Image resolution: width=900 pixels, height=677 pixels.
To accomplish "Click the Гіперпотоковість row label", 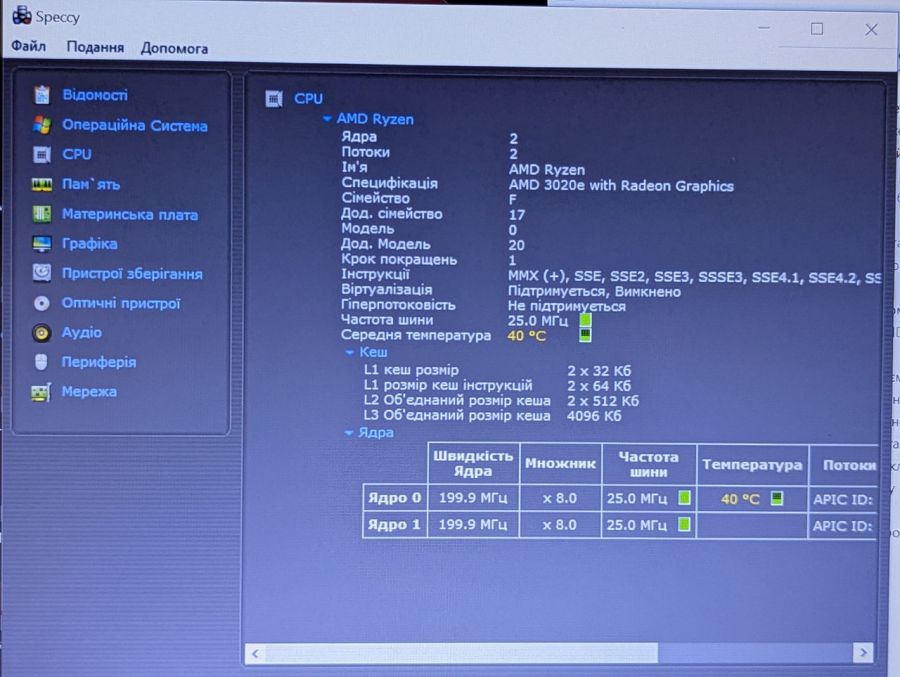I will [398, 305].
